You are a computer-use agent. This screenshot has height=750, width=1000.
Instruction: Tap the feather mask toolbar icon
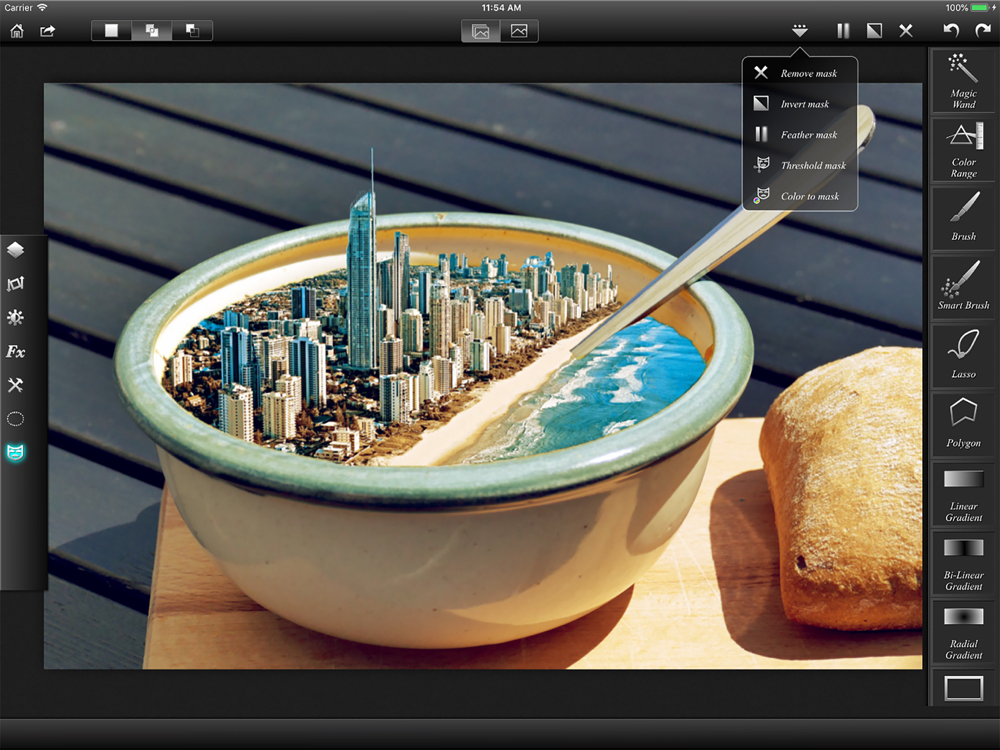843,31
